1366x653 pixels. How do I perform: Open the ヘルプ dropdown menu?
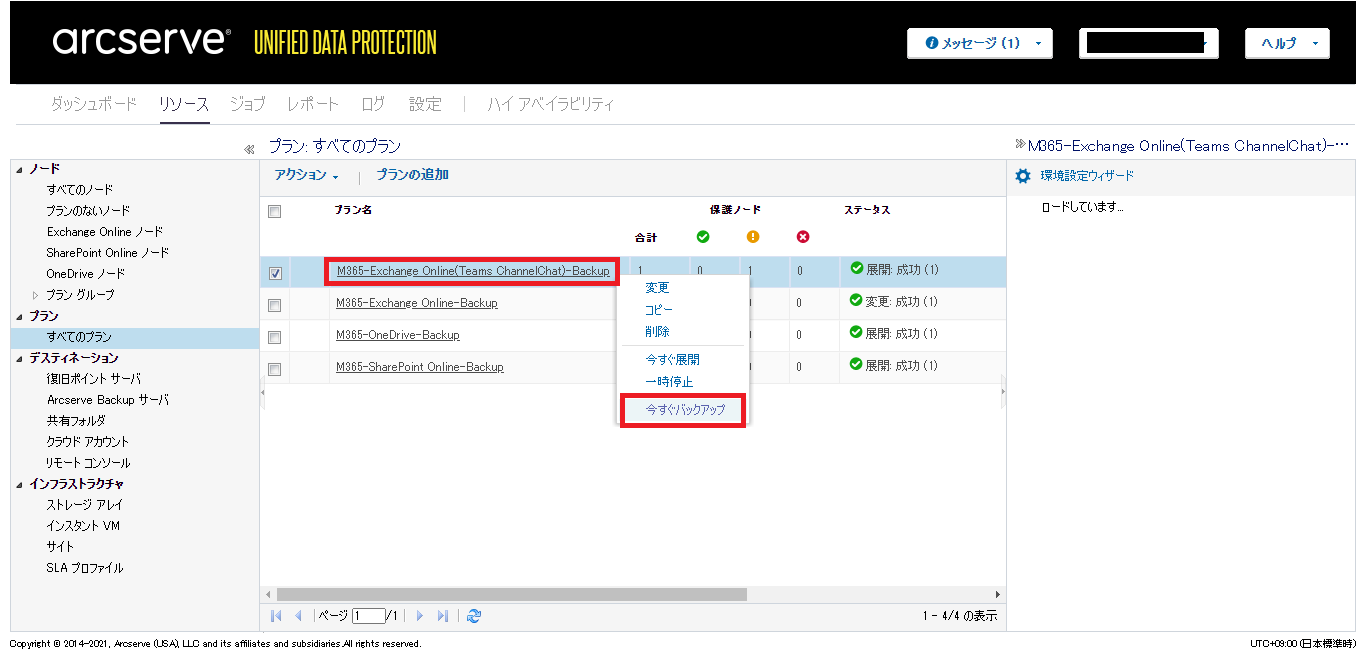click(x=1287, y=43)
